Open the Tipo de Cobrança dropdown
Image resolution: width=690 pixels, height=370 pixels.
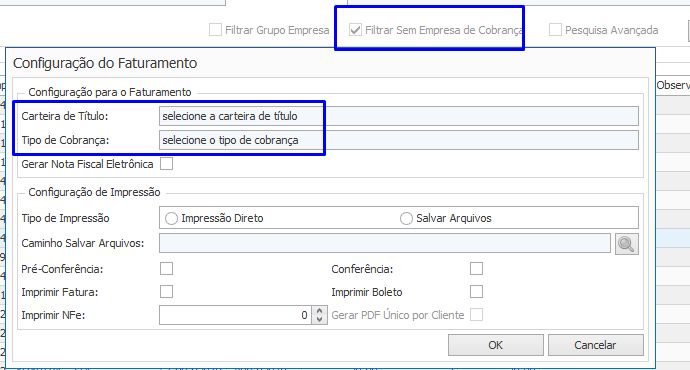(x=399, y=140)
